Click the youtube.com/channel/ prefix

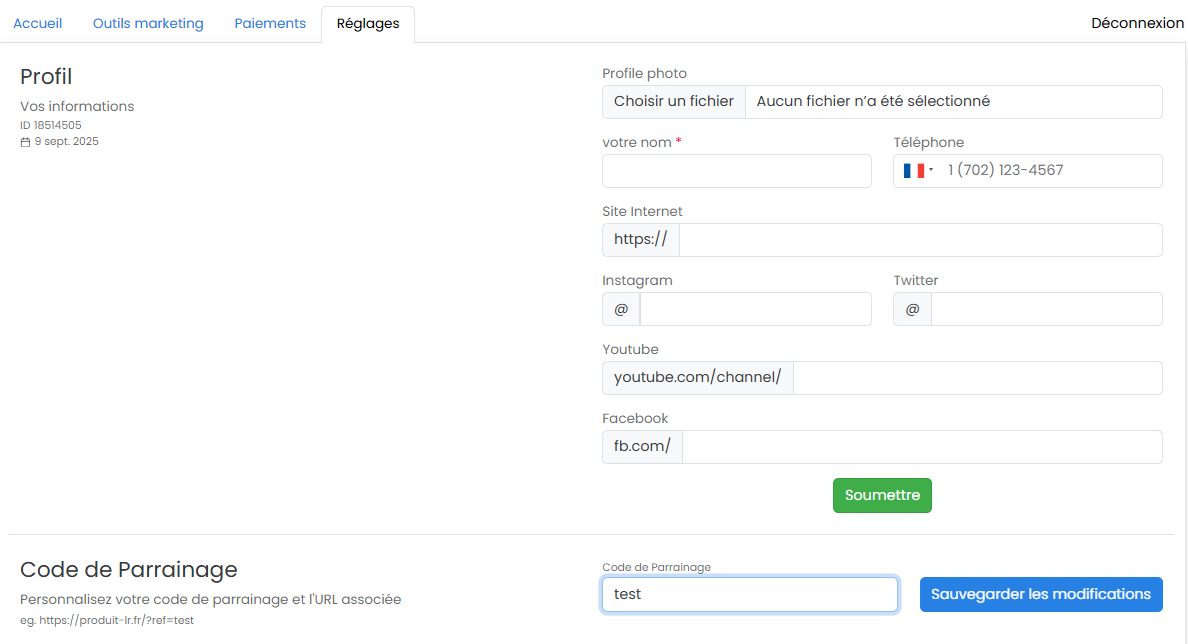click(697, 378)
